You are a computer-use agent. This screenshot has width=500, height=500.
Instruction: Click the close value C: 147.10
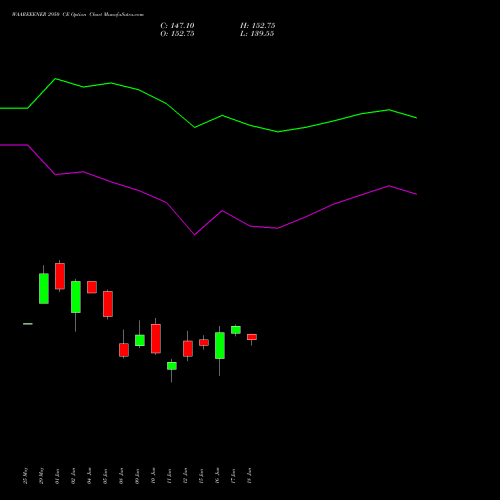[177, 26]
